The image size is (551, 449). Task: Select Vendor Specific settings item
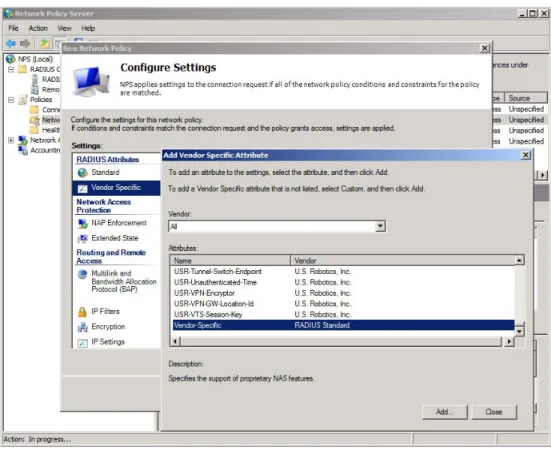(116, 188)
